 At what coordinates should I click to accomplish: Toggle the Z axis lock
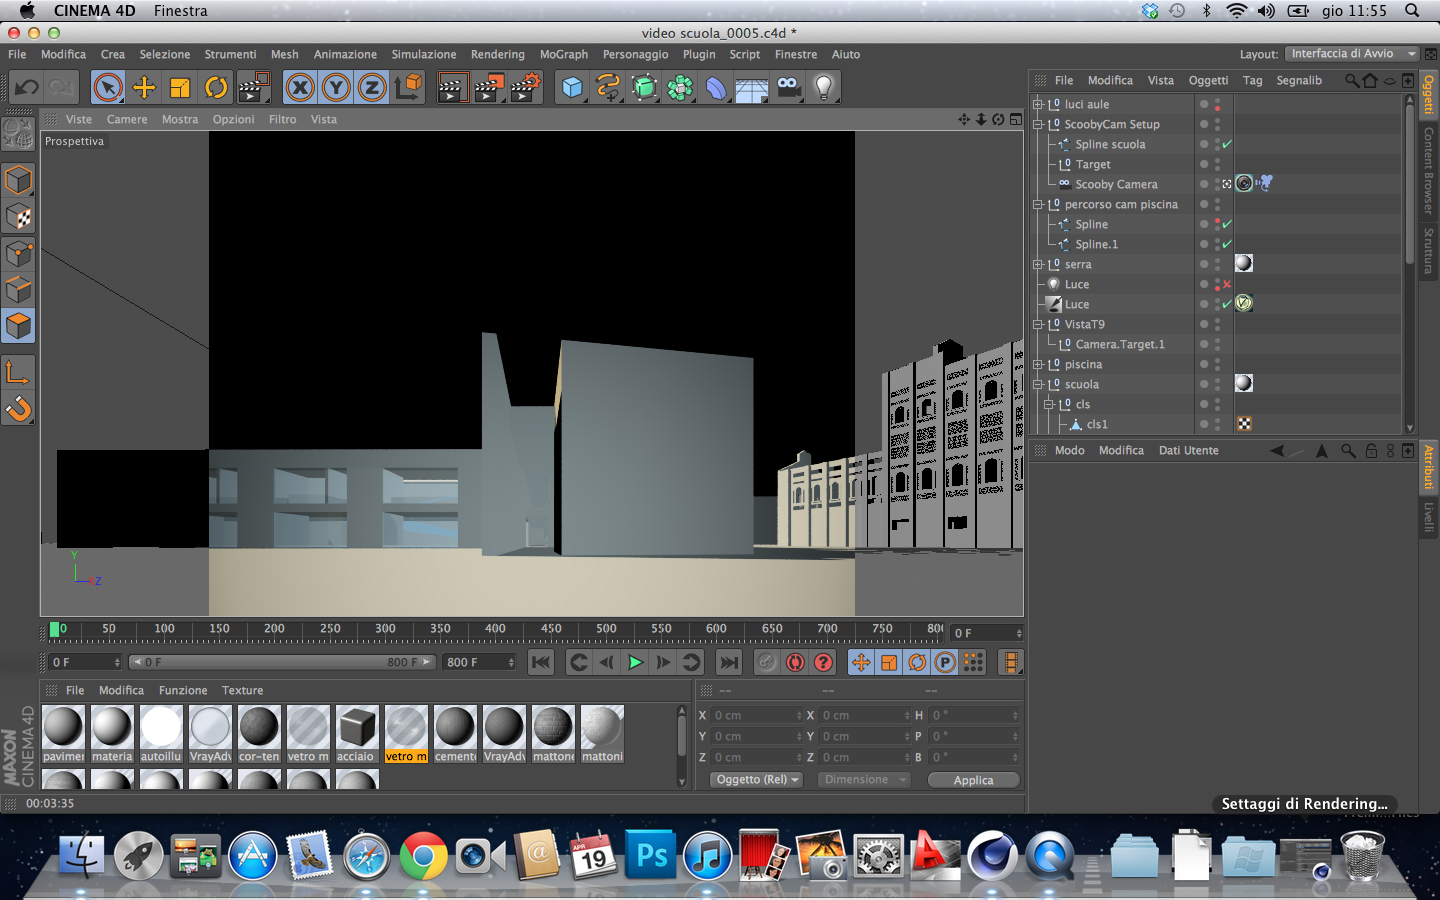coord(372,88)
